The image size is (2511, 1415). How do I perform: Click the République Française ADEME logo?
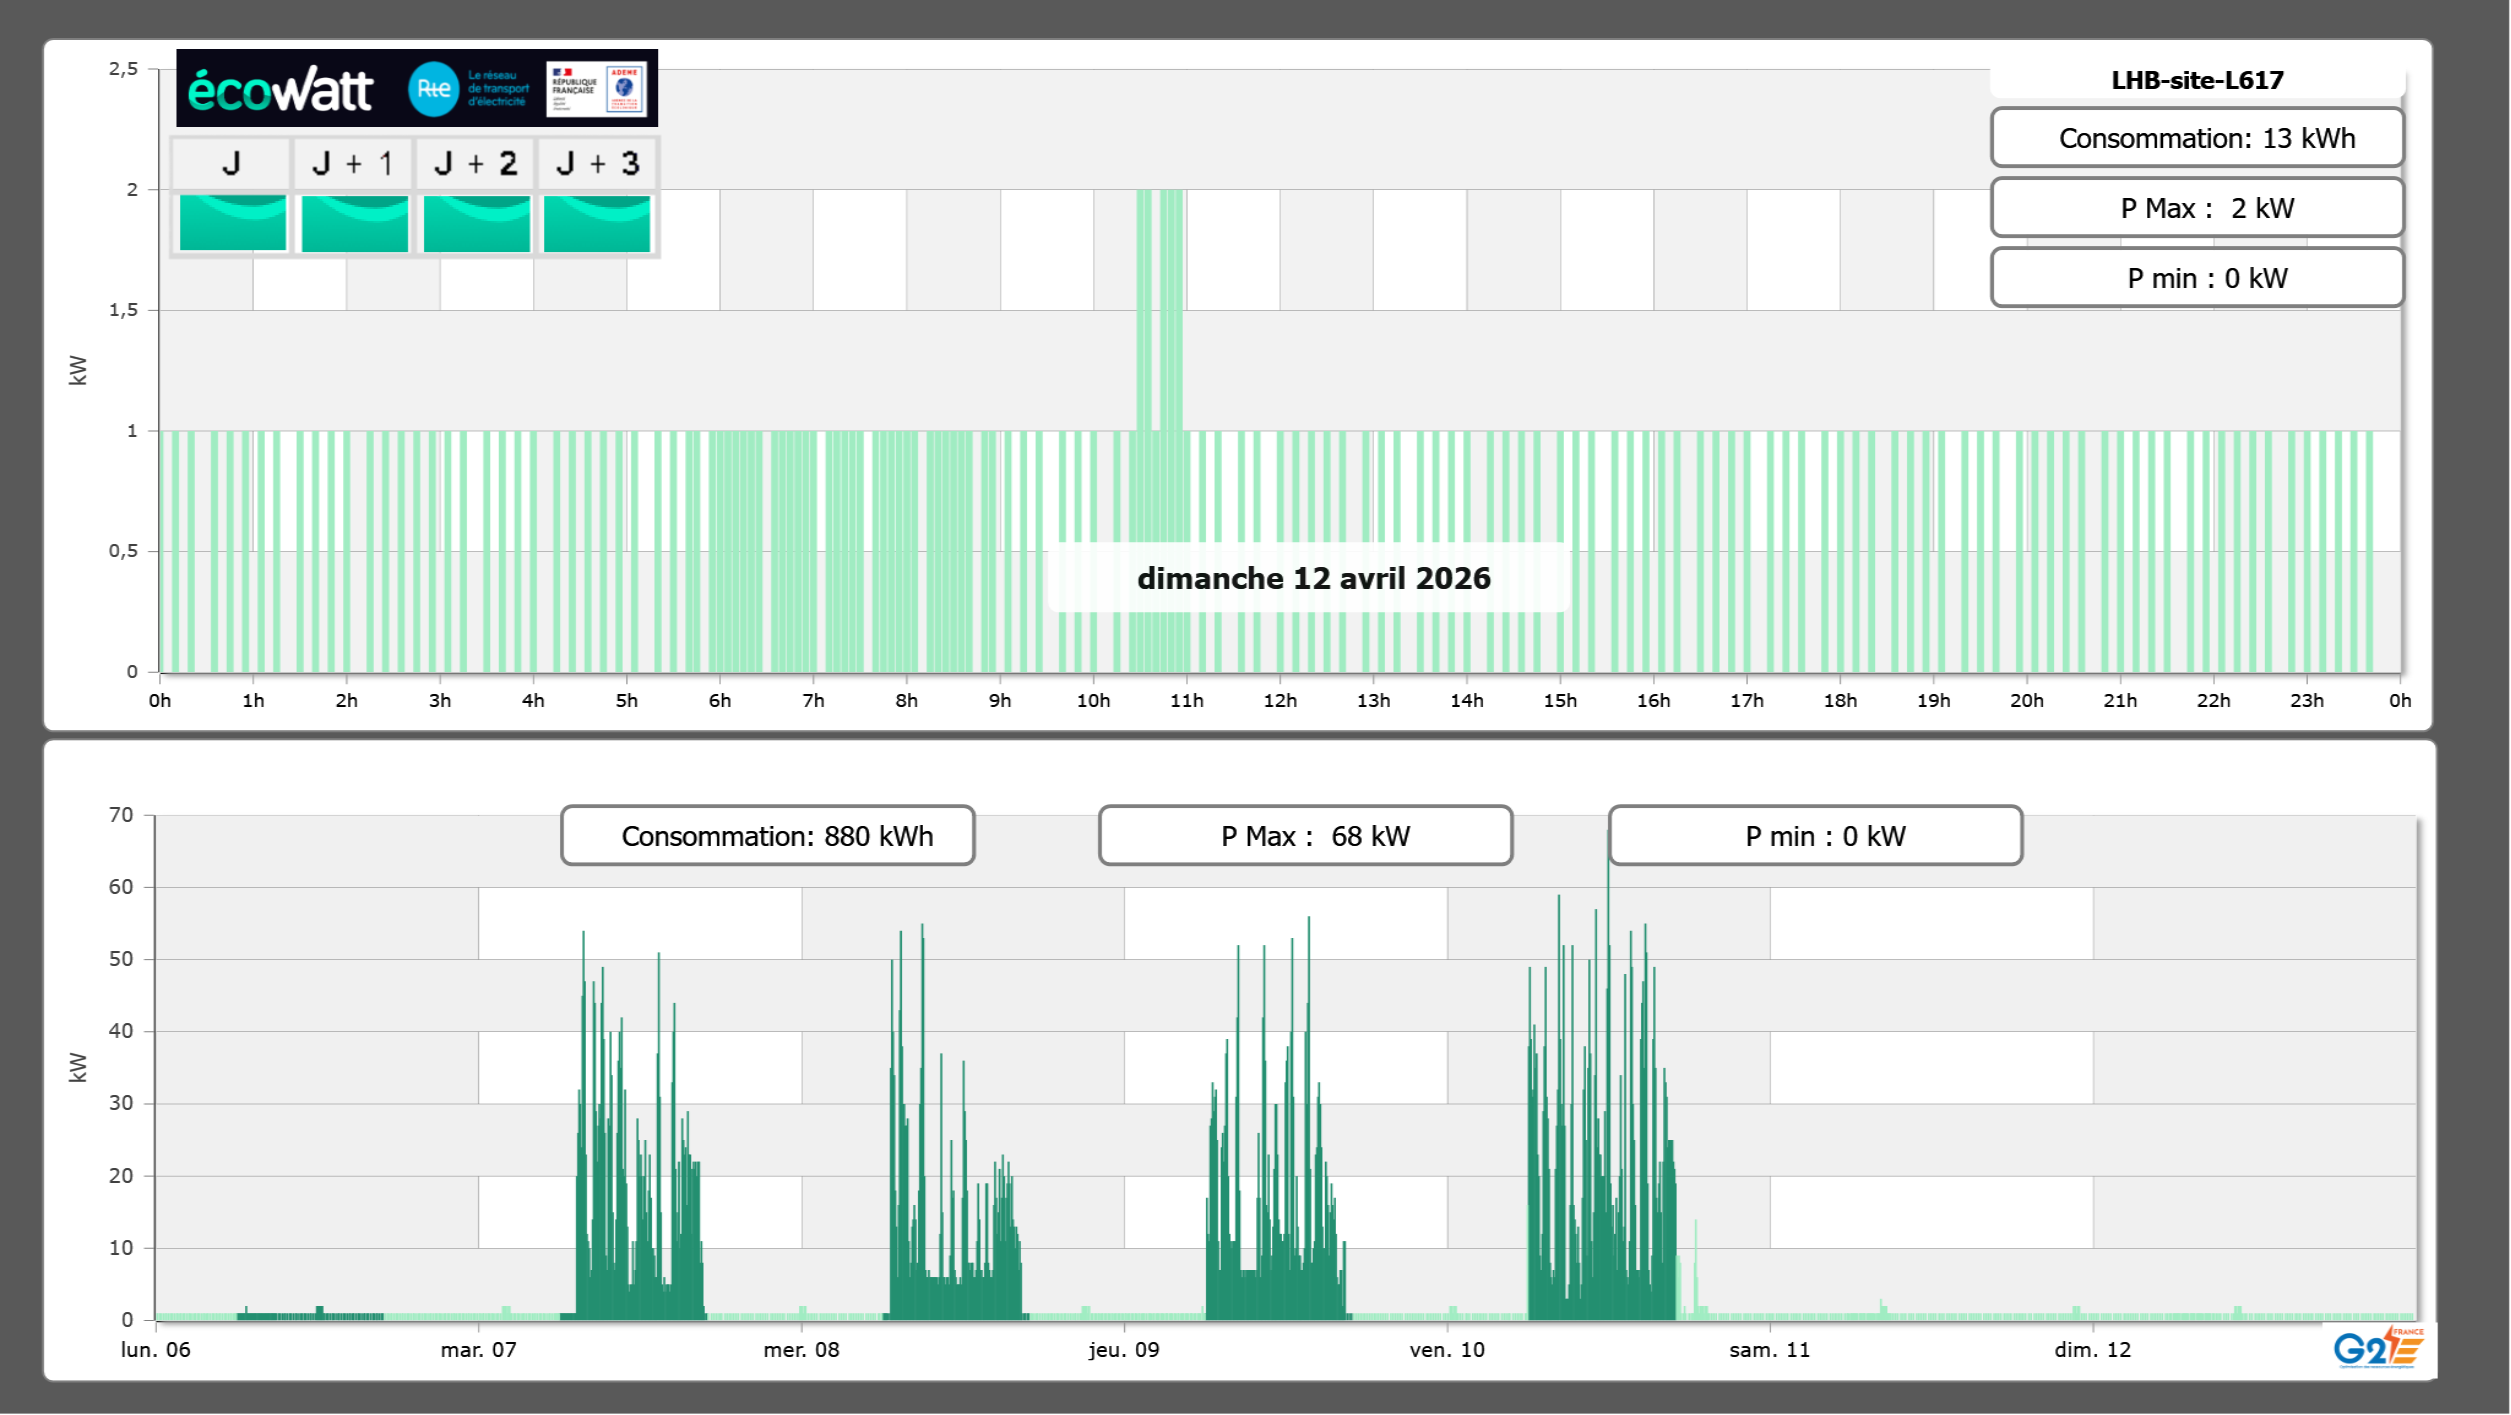point(597,89)
